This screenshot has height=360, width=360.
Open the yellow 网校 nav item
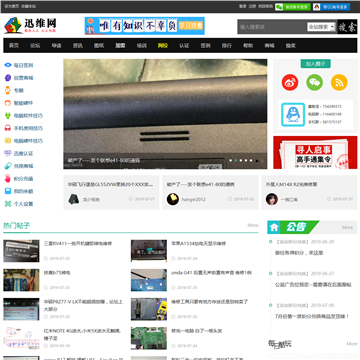coord(163,46)
